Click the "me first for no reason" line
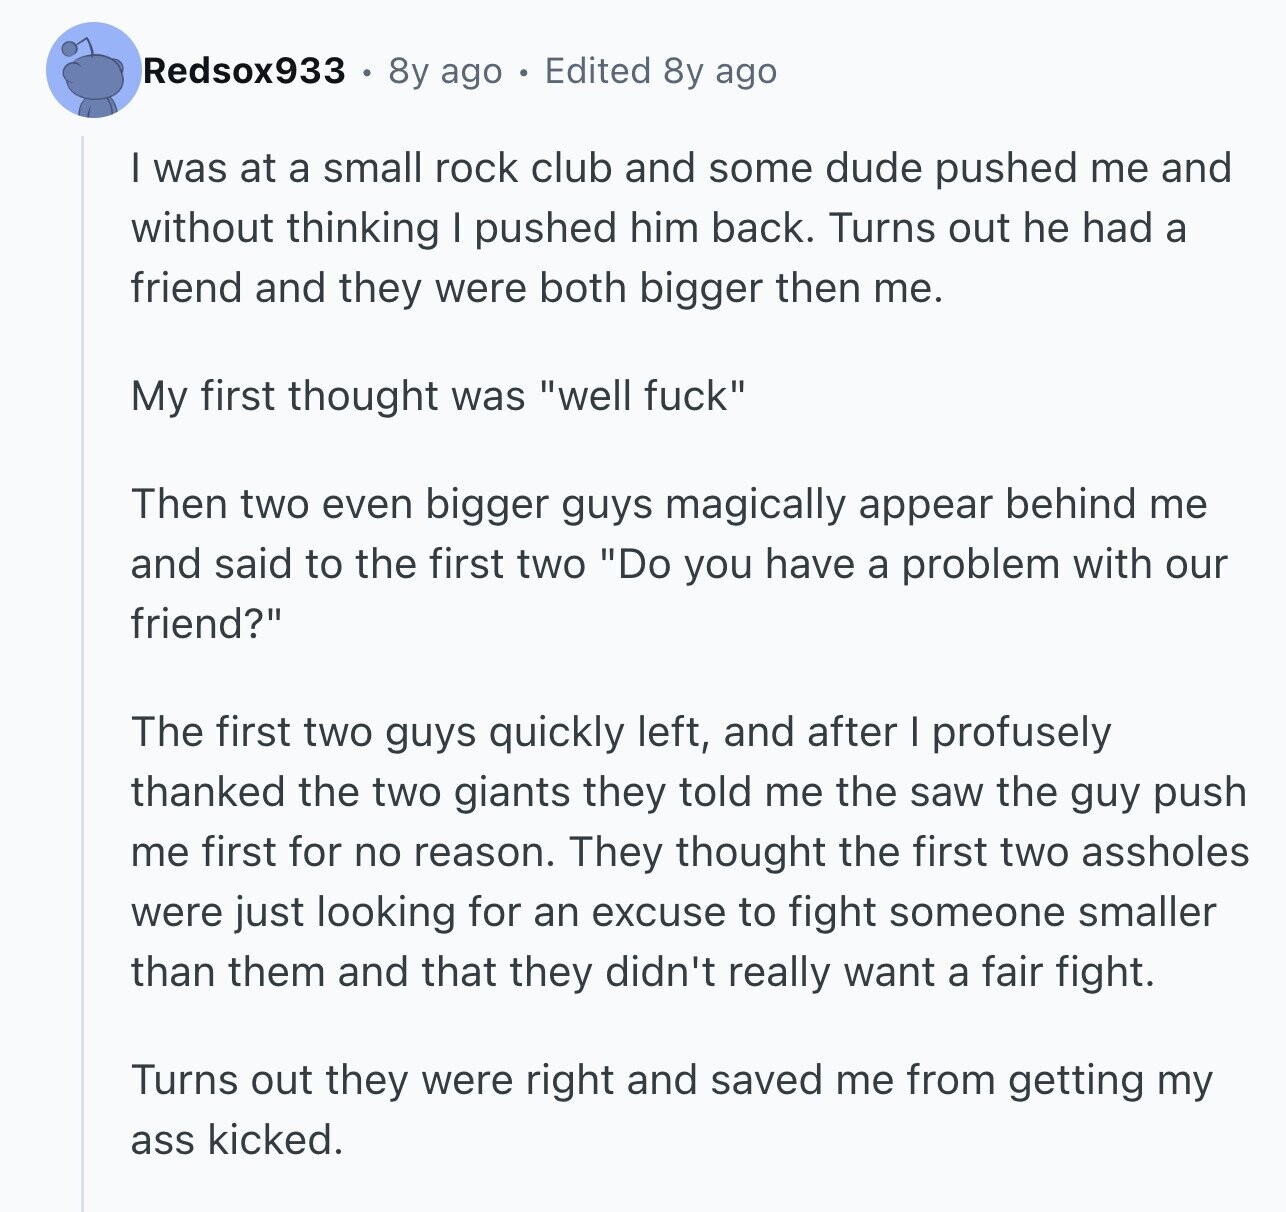 tap(690, 852)
